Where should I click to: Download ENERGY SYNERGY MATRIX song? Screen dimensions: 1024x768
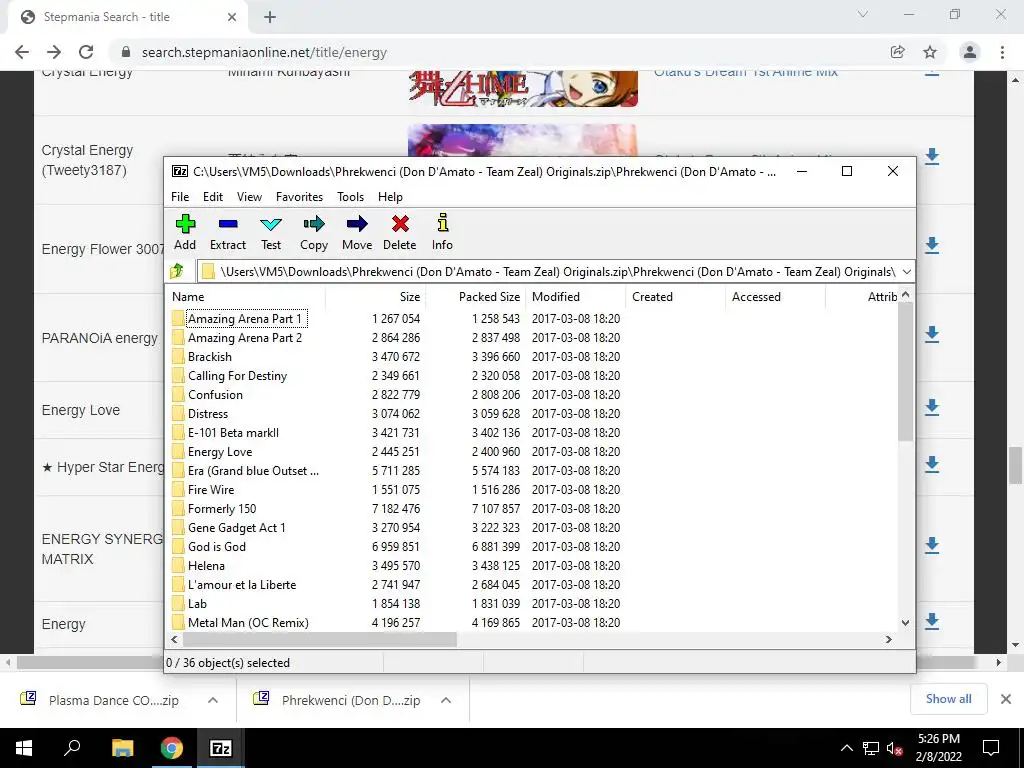pos(932,545)
